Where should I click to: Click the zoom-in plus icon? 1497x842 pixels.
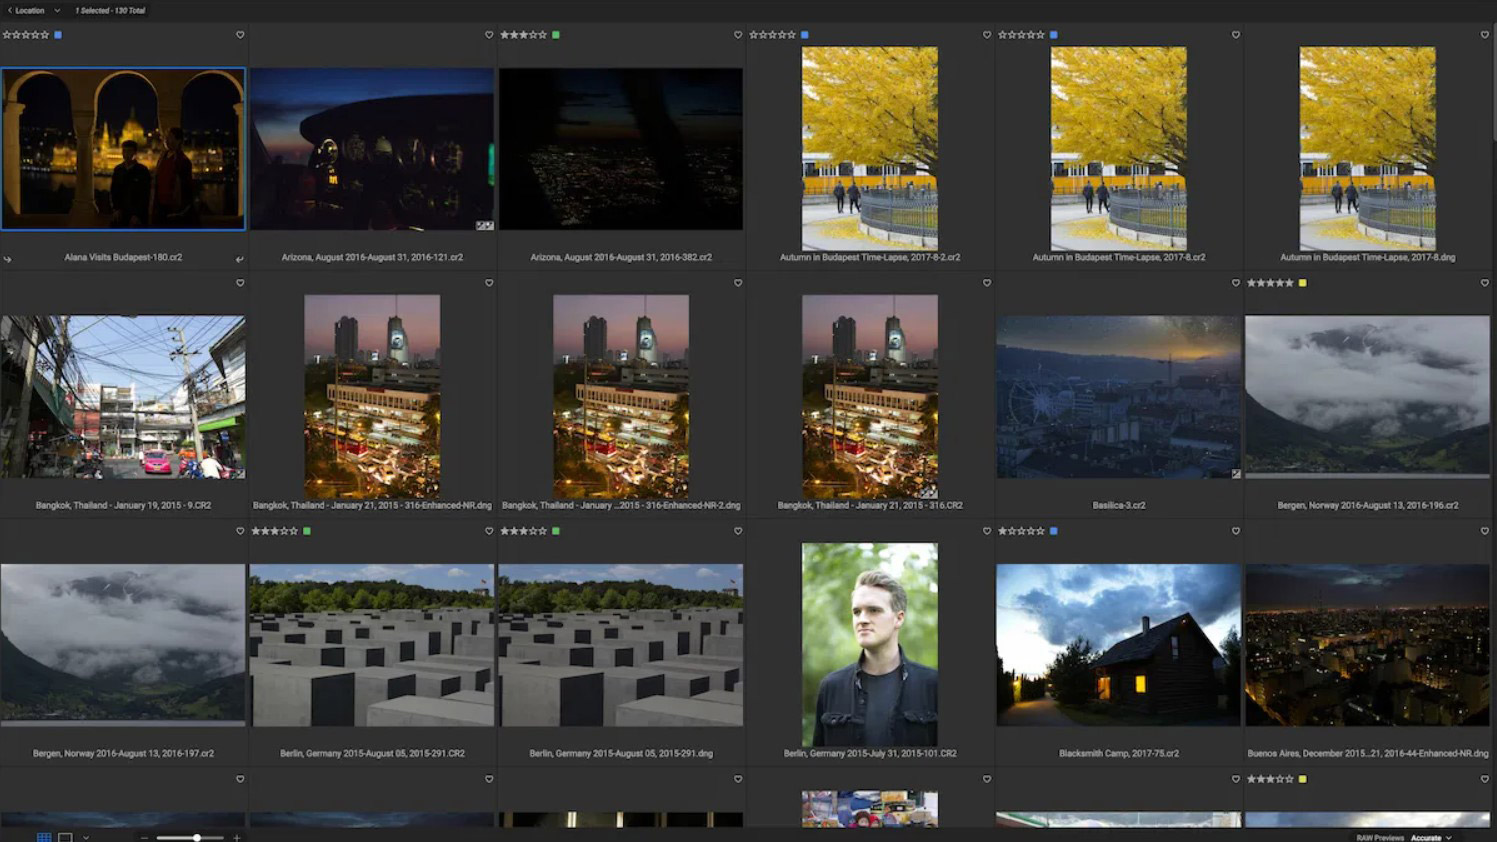pyautogui.click(x=237, y=838)
